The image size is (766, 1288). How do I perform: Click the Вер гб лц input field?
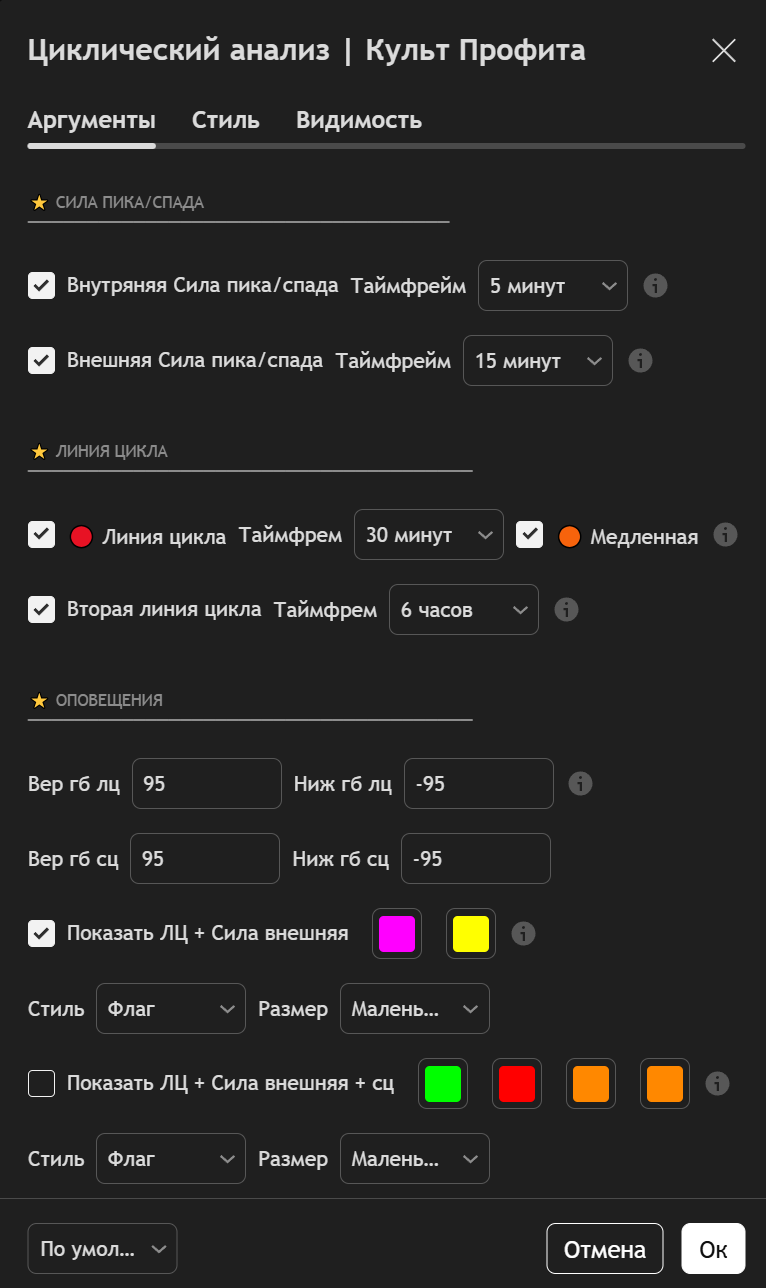pyautogui.click(x=207, y=783)
